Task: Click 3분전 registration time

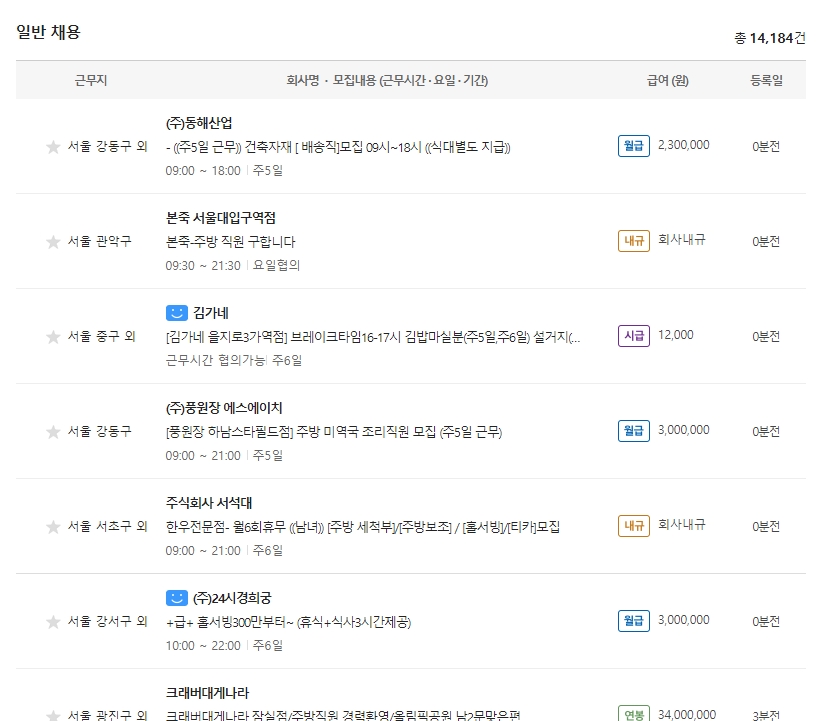Action: pyautogui.click(x=766, y=715)
